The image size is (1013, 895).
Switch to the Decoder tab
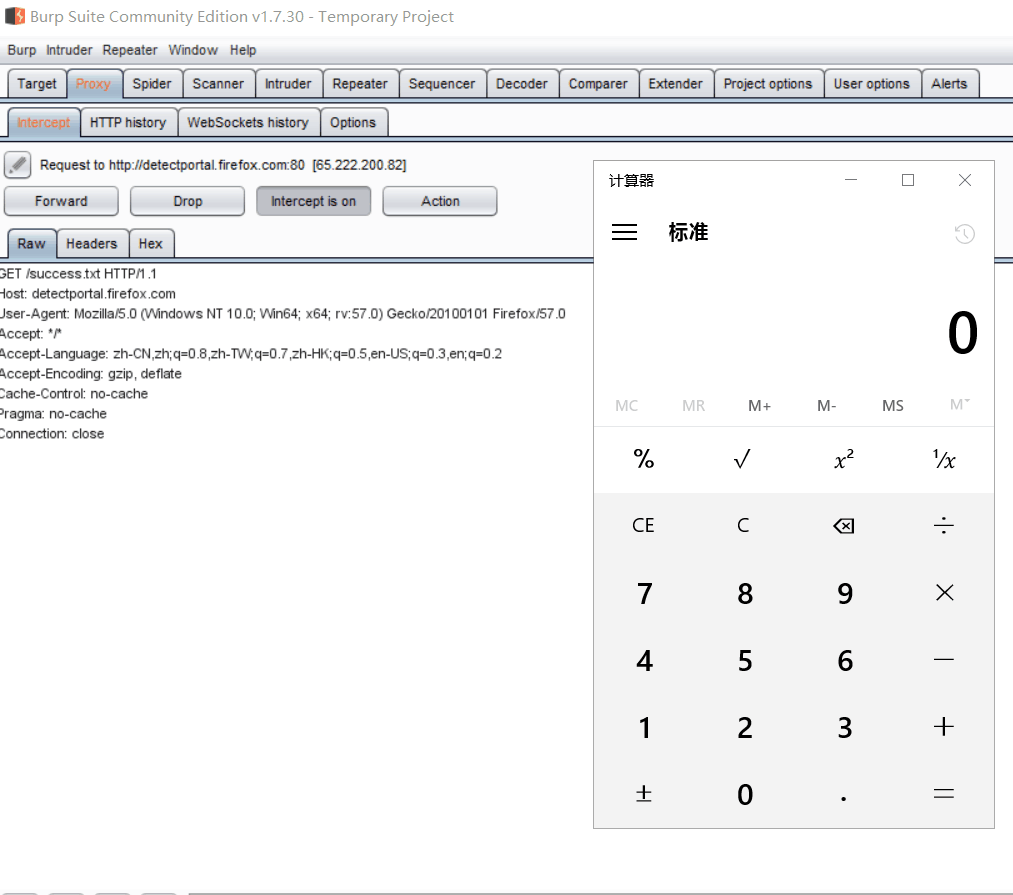pyautogui.click(x=522, y=84)
